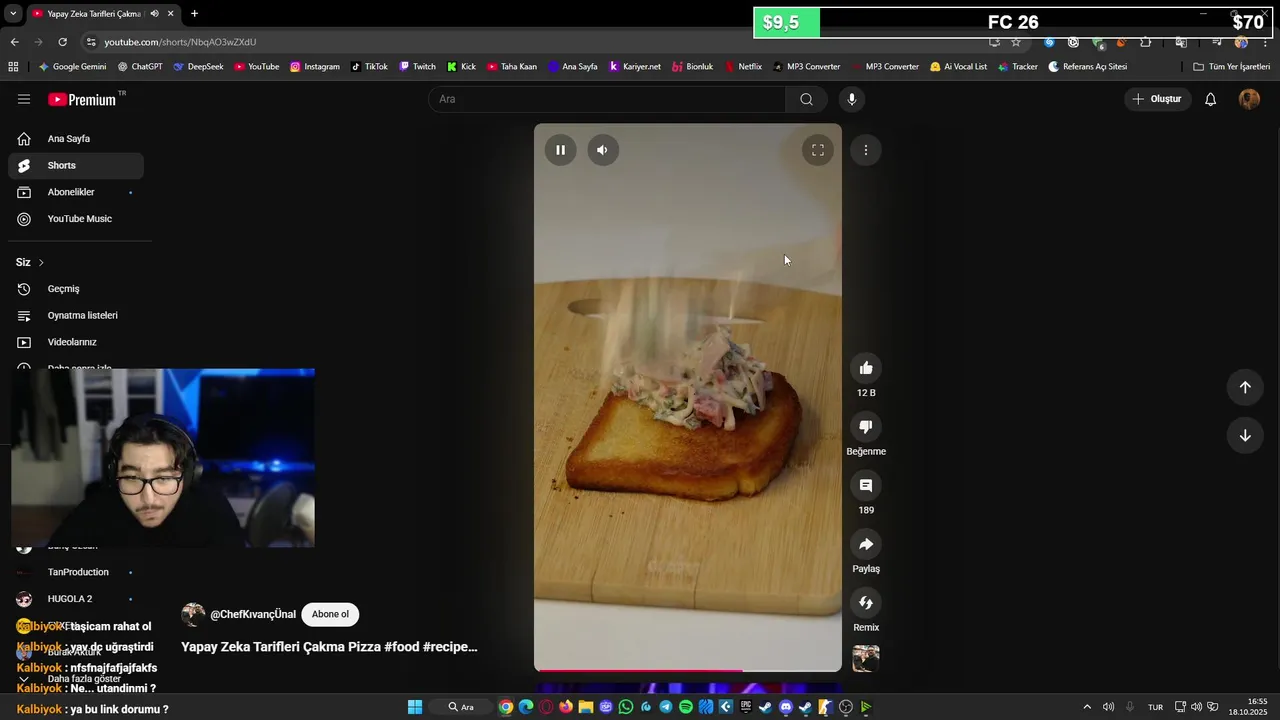Open Google Gemini bookmark
1280x720 pixels.
coord(72,67)
